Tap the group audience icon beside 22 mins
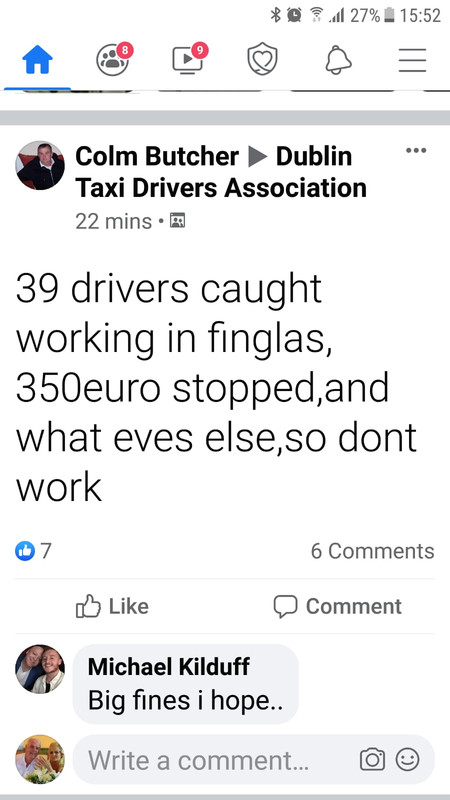450x800 pixels. pos(177,220)
